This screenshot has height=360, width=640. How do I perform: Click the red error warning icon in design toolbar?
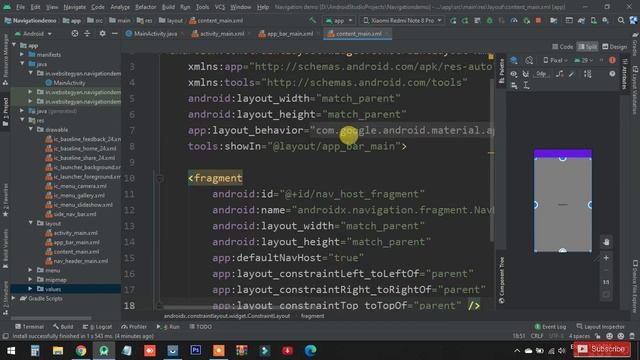(x=612, y=60)
